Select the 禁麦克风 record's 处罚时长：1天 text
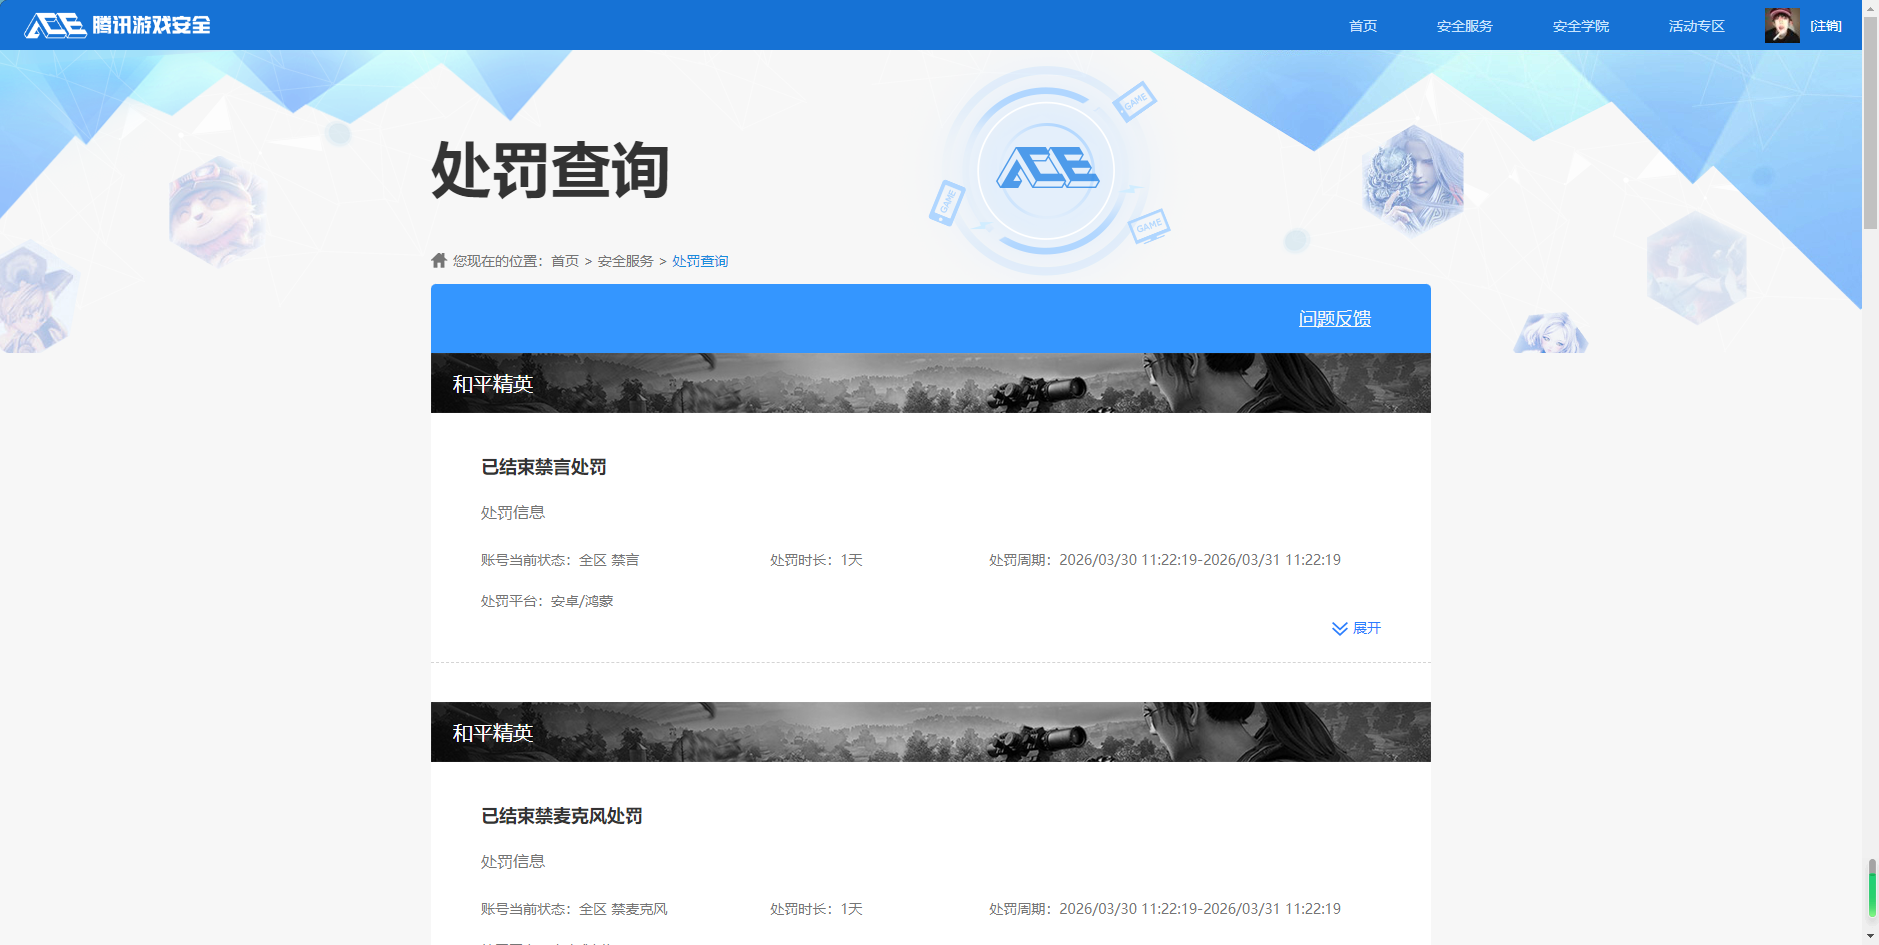Viewport: 1879px width, 945px height. click(x=816, y=909)
